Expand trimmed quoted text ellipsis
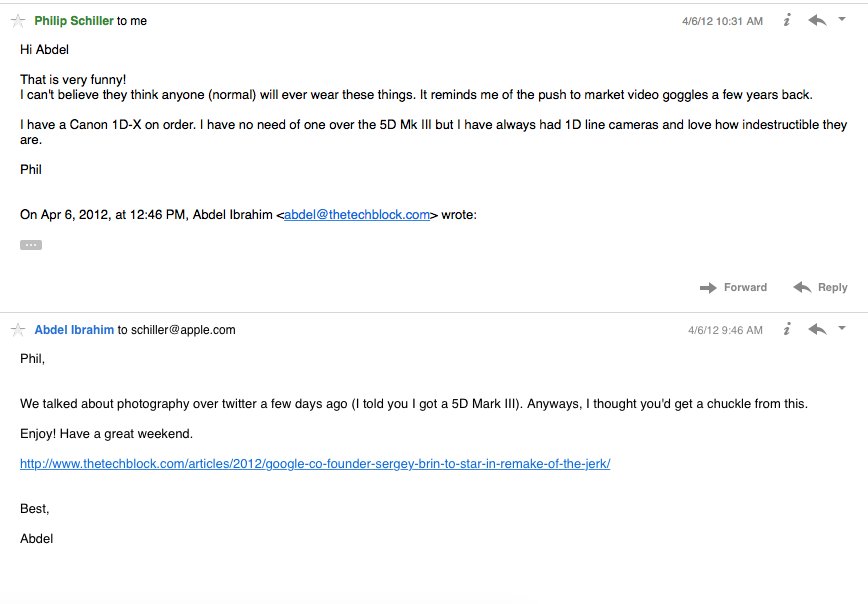Viewport: 868px width, 604px height. tap(31, 245)
